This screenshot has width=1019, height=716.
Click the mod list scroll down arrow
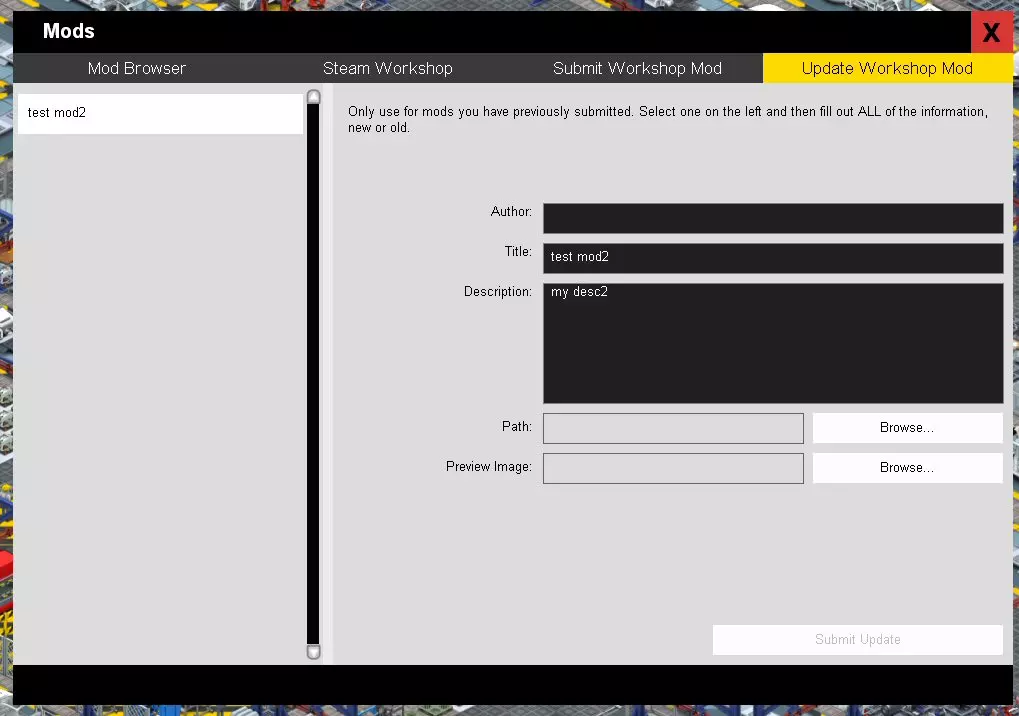tap(313, 652)
